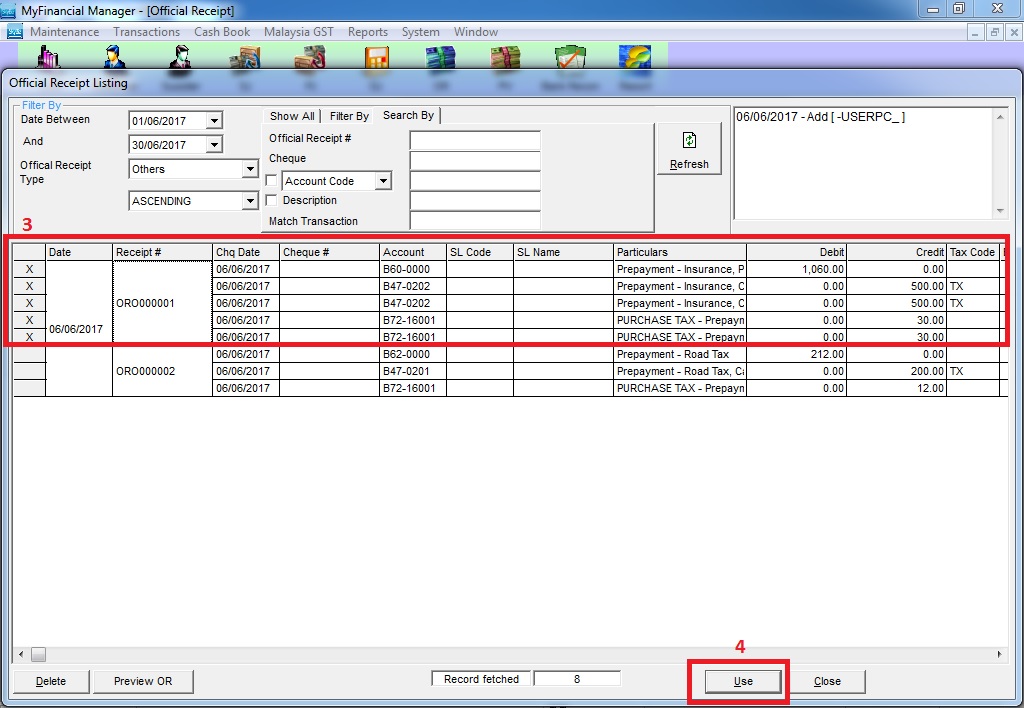The height and width of the screenshot is (708, 1024).
Task: Click the Official Receipt # search field
Action: pyautogui.click(x=474, y=139)
